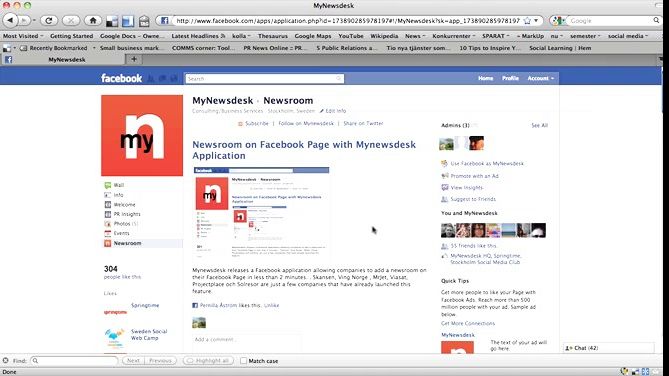669x376 pixels.
Task: Close the Find bar with X icon
Action: pyautogui.click(x=6, y=361)
